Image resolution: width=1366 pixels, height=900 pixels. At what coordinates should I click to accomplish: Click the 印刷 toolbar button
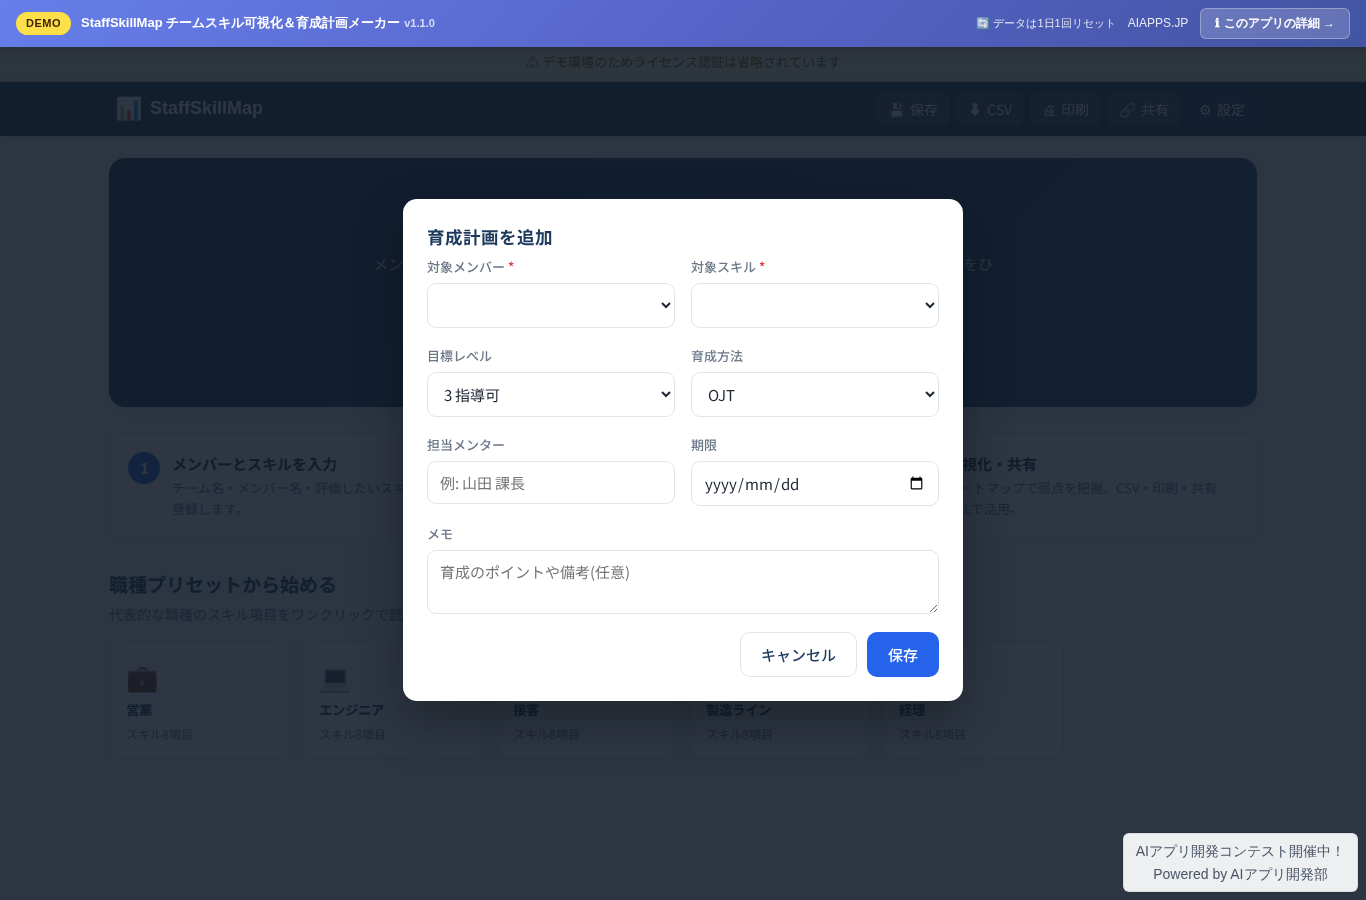coord(1066,110)
